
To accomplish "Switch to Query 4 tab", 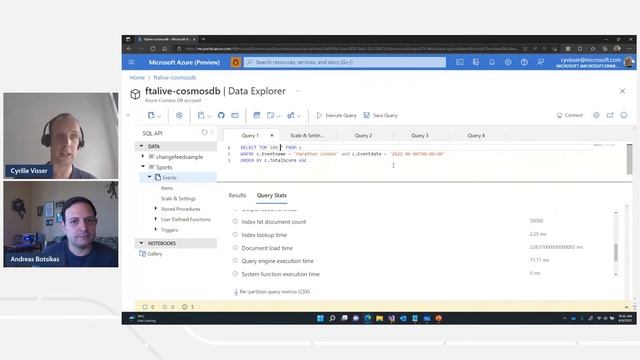I will [x=476, y=135].
